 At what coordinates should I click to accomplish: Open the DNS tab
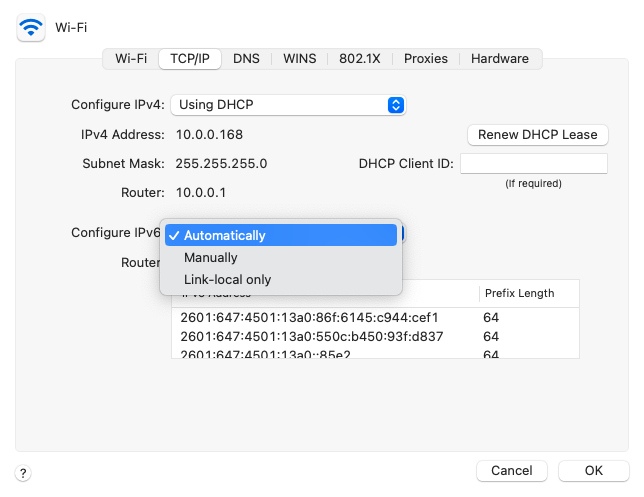246,59
